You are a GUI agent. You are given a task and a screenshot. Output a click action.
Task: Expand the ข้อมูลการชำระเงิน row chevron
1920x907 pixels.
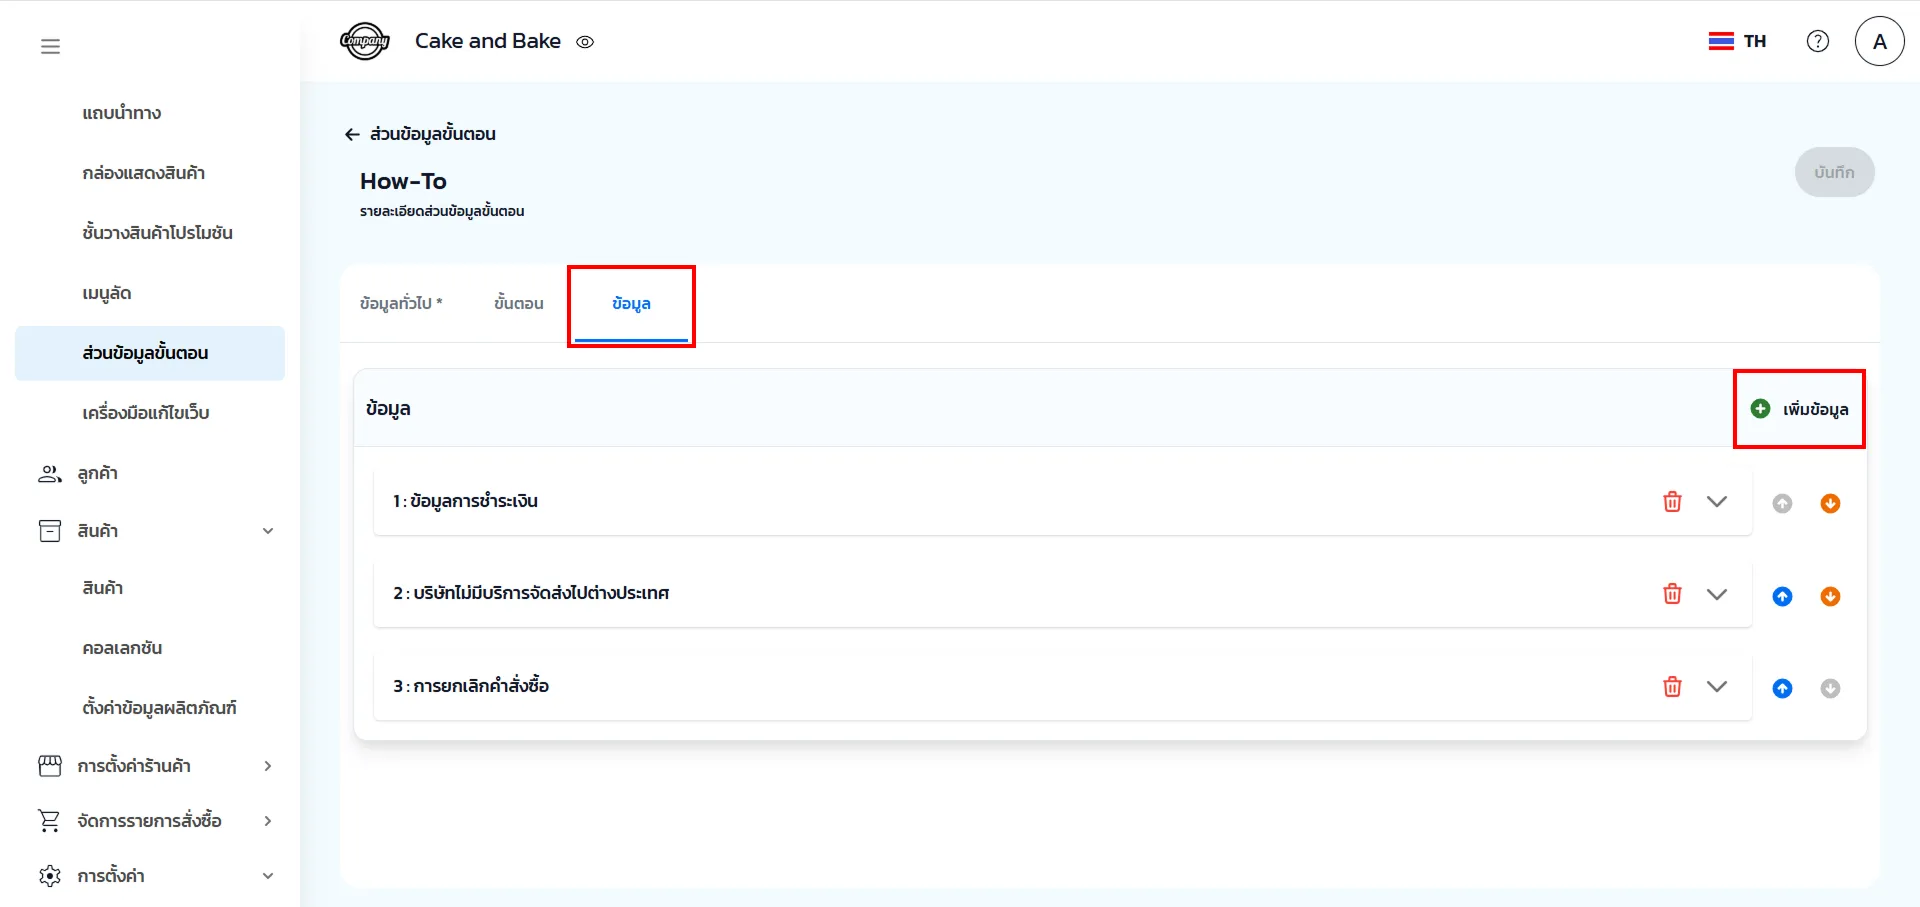point(1717,502)
